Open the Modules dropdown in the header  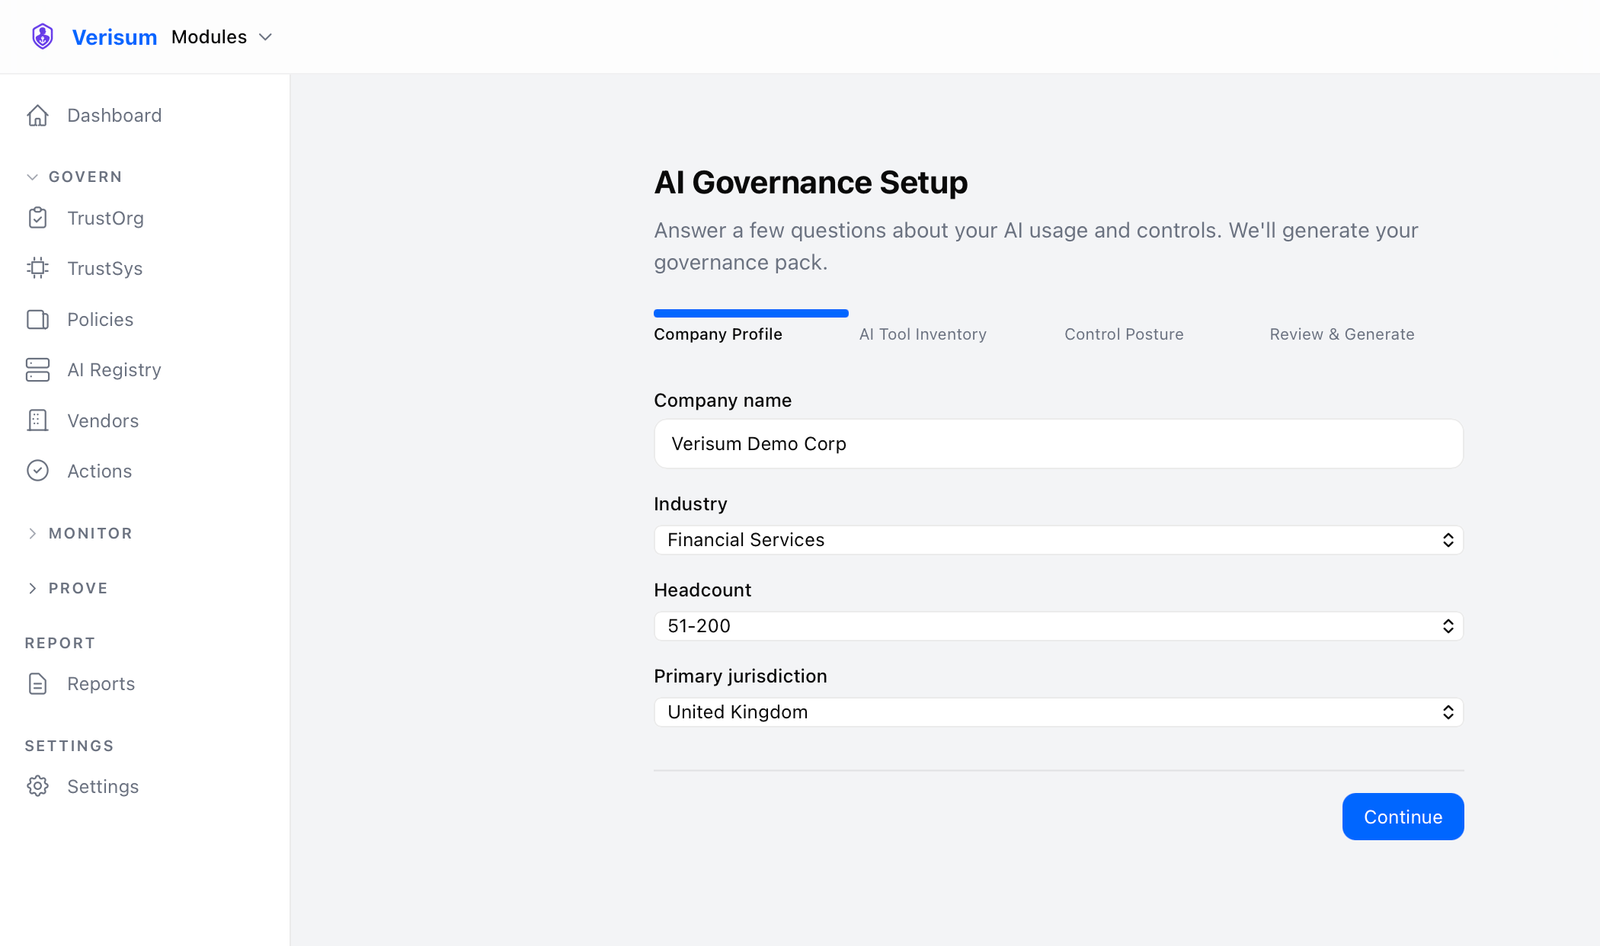[221, 37]
